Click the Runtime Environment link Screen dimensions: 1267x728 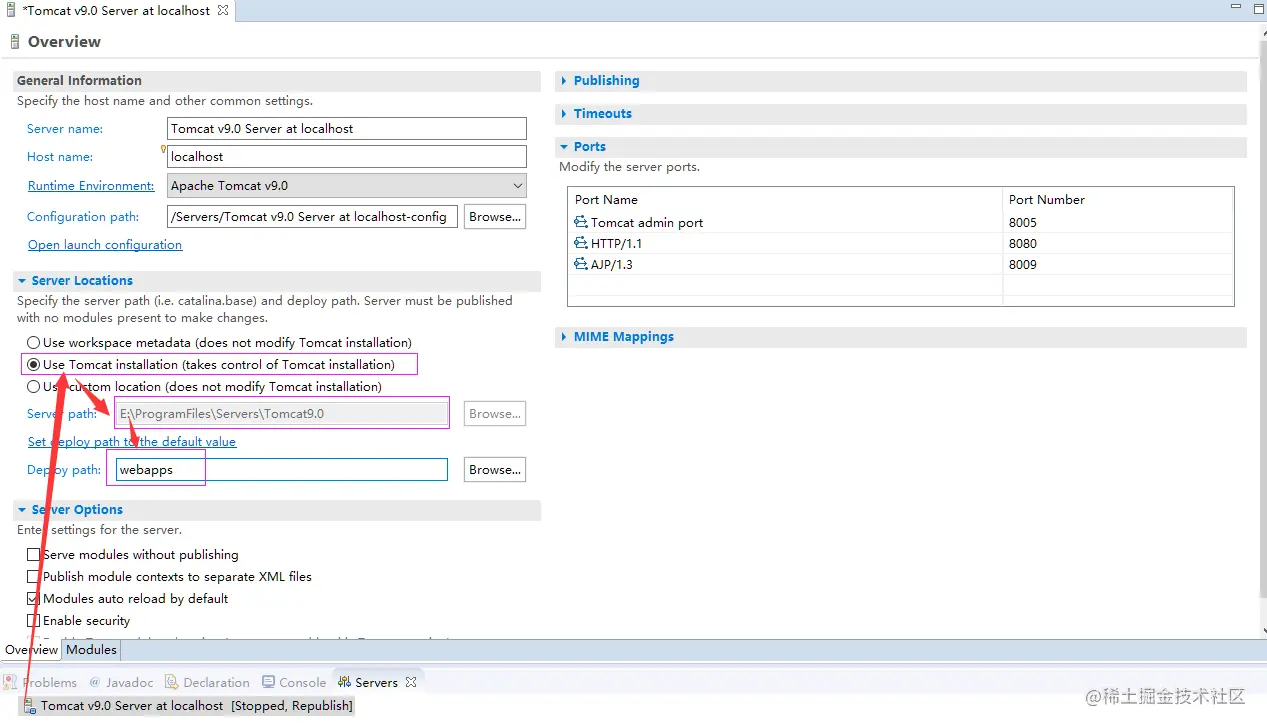click(91, 185)
